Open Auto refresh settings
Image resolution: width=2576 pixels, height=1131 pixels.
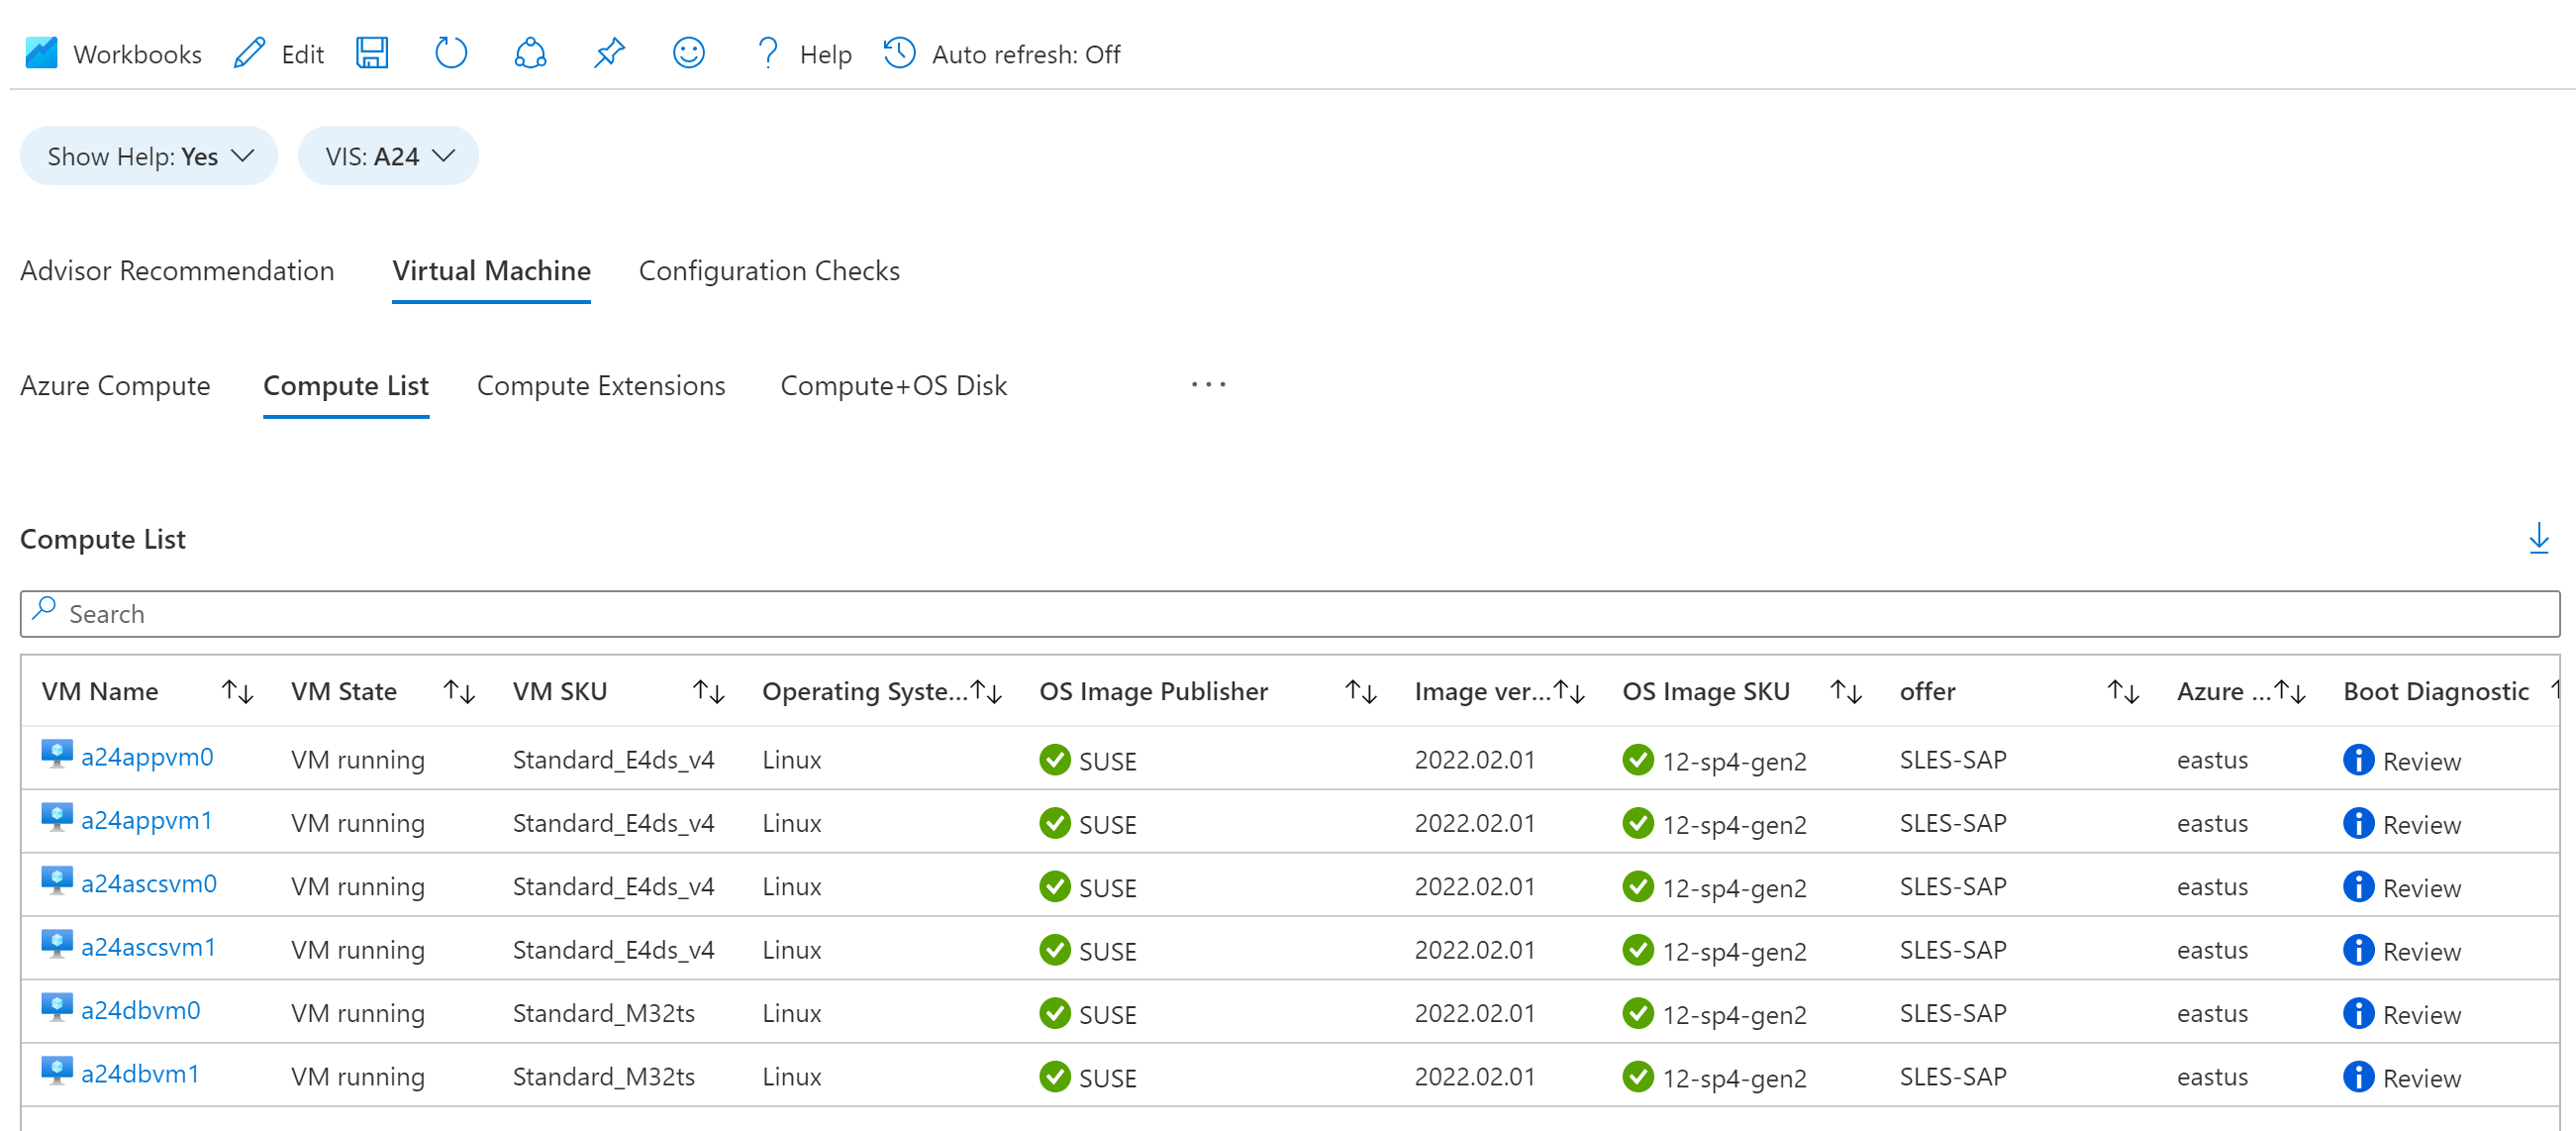1002,53
